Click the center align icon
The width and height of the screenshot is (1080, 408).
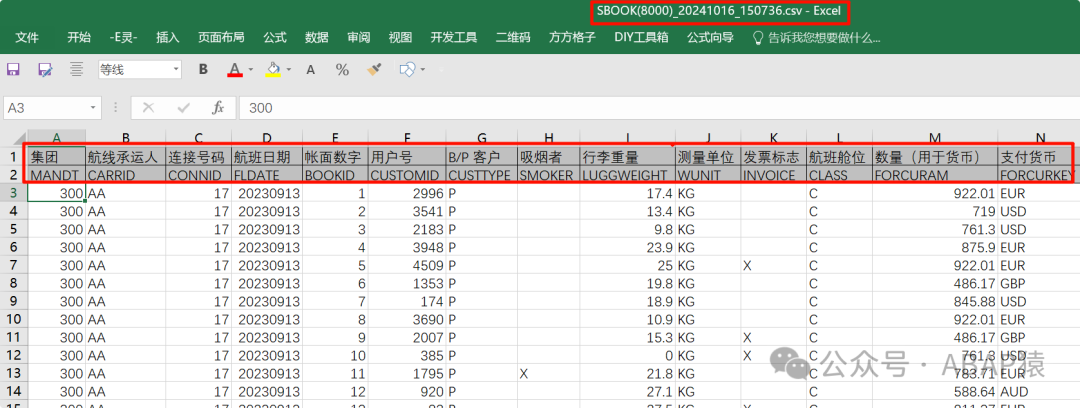click(77, 69)
